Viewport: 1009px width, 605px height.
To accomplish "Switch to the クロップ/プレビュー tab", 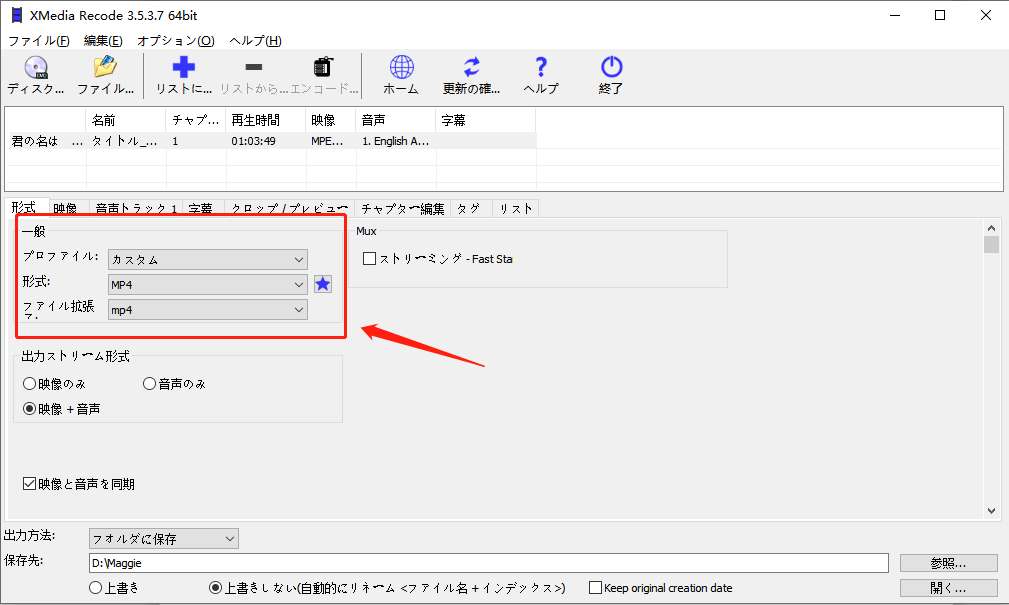I will click(288, 208).
